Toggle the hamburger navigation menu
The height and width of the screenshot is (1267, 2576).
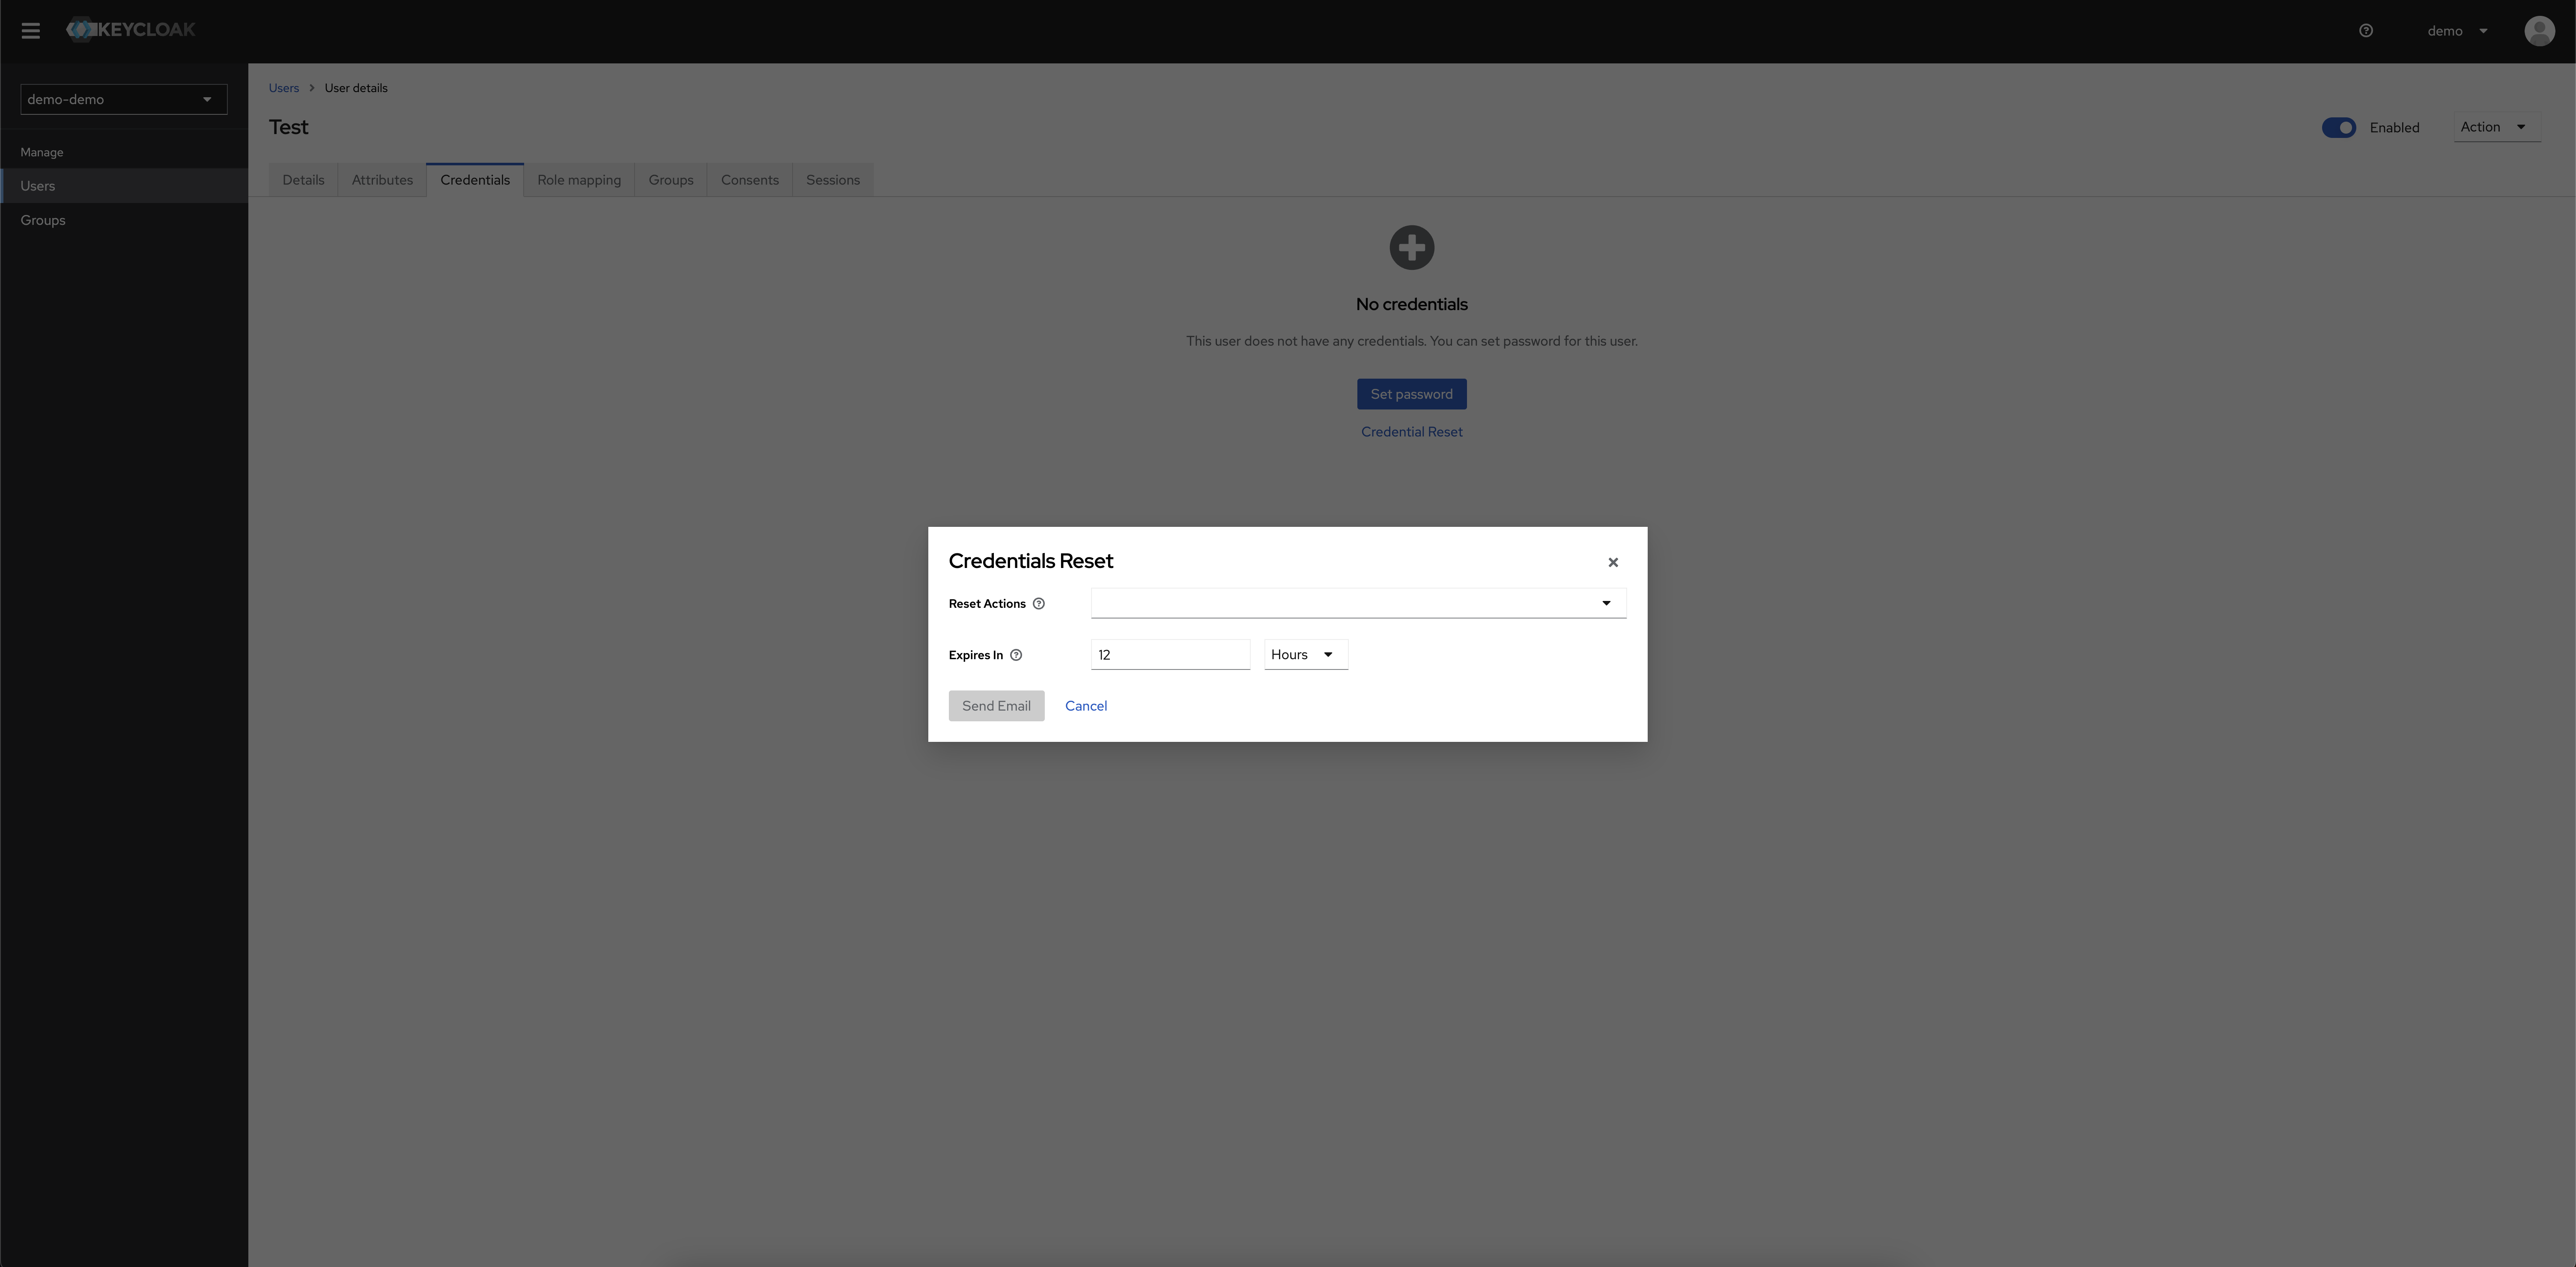pyautogui.click(x=31, y=31)
